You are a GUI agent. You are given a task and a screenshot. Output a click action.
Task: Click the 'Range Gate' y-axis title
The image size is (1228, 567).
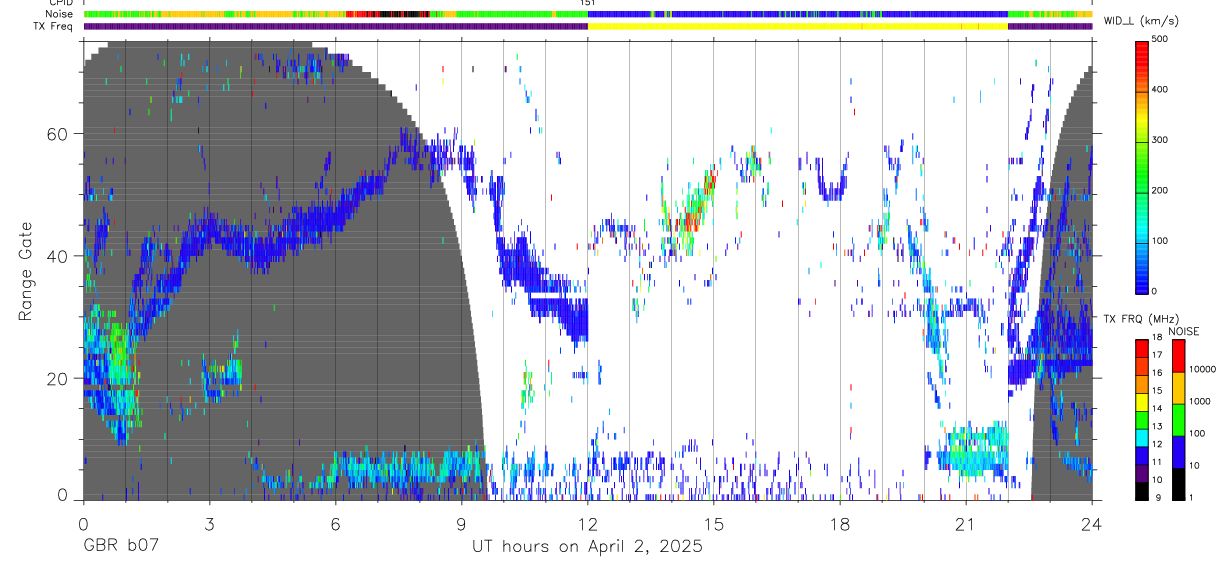[x=25, y=270]
